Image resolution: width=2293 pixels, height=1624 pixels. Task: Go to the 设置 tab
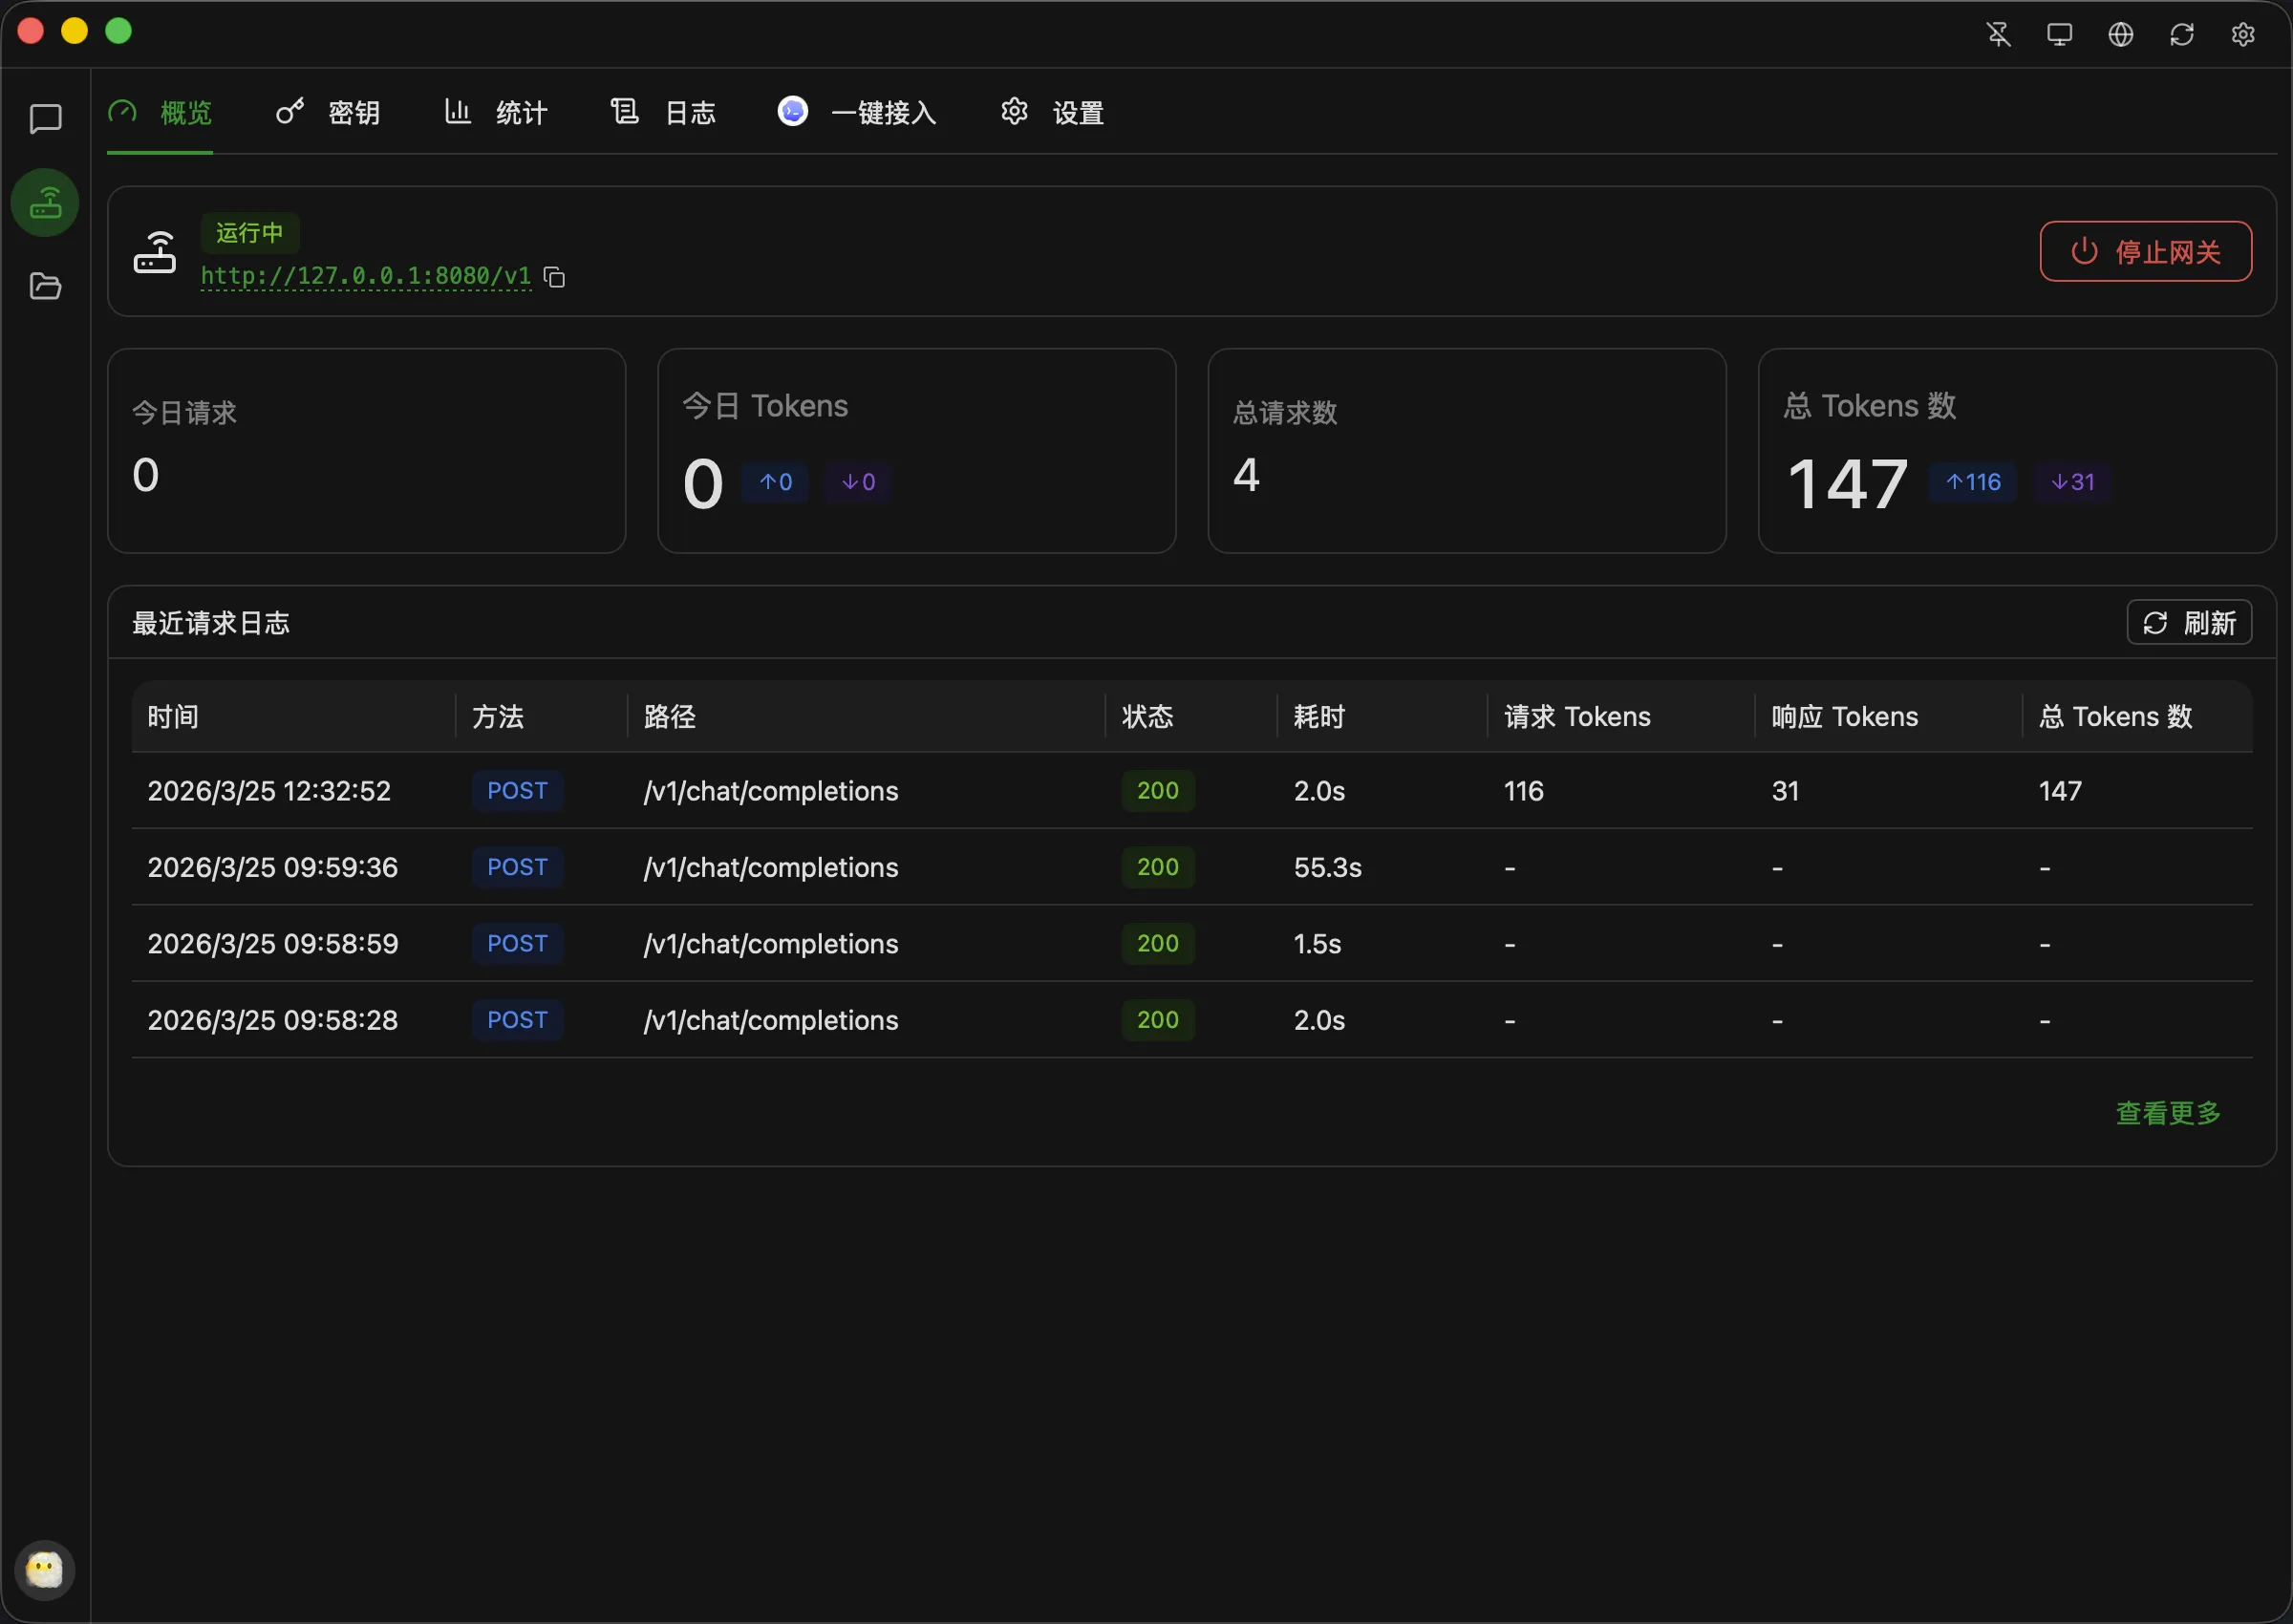(x=1052, y=113)
